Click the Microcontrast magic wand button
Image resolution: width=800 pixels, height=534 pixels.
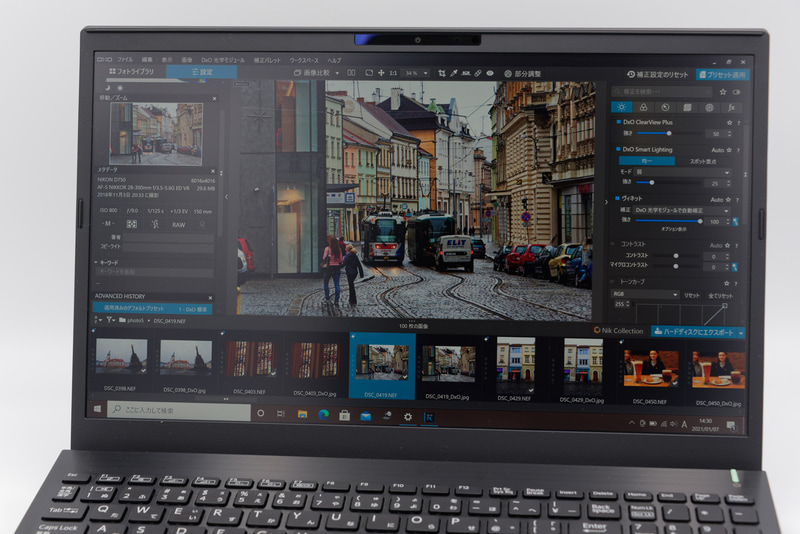pyautogui.click(x=735, y=266)
